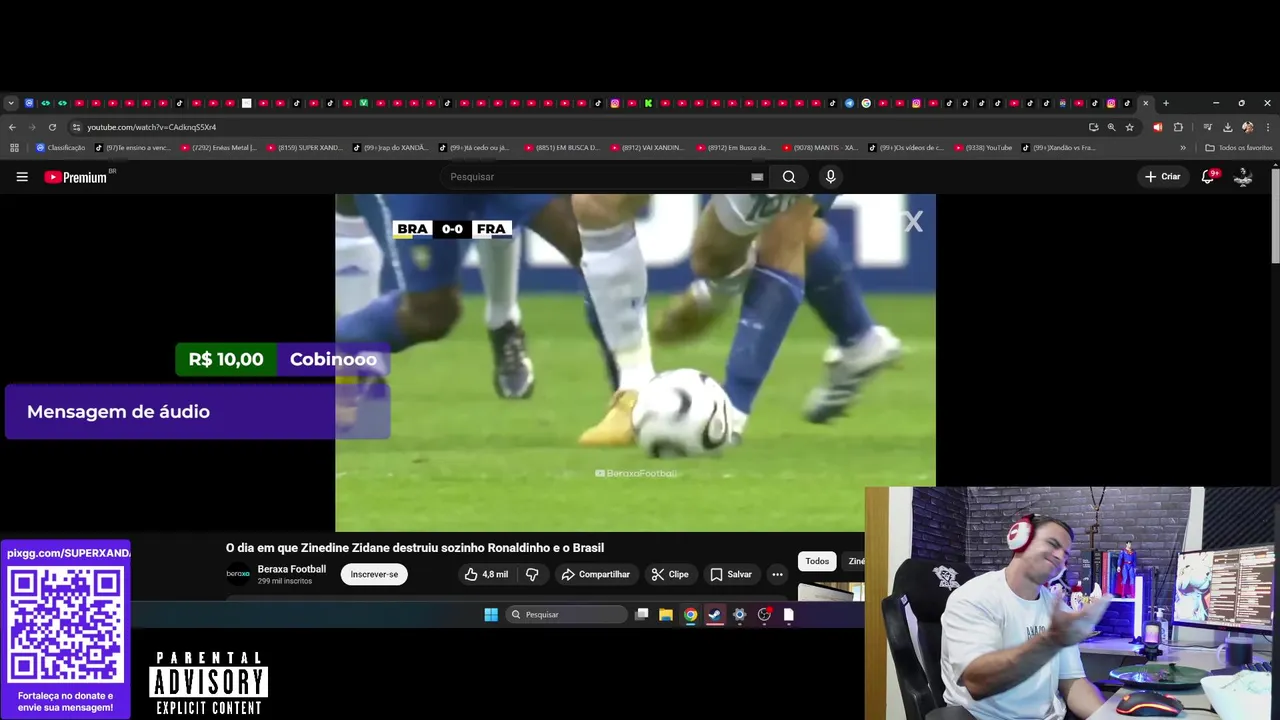Viewport: 1280px width, 720px height.
Task: Open Chrome icon on the taskbar
Action: tap(690, 615)
